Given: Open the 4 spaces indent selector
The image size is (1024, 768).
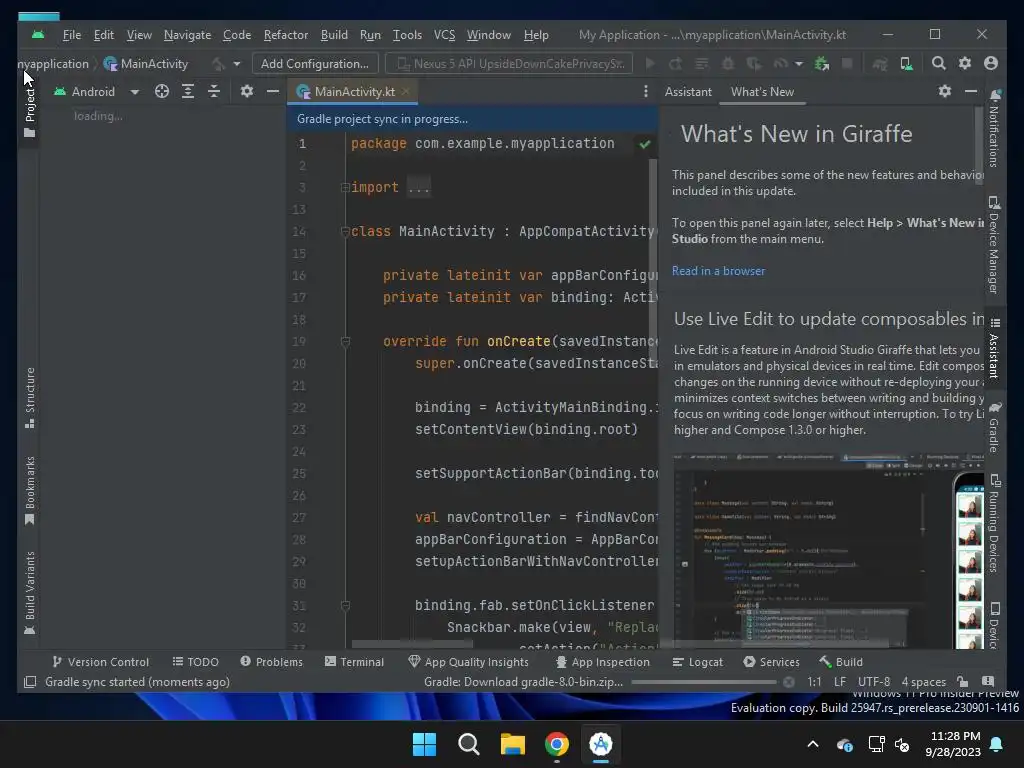Looking at the screenshot, I should (x=923, y=682).
